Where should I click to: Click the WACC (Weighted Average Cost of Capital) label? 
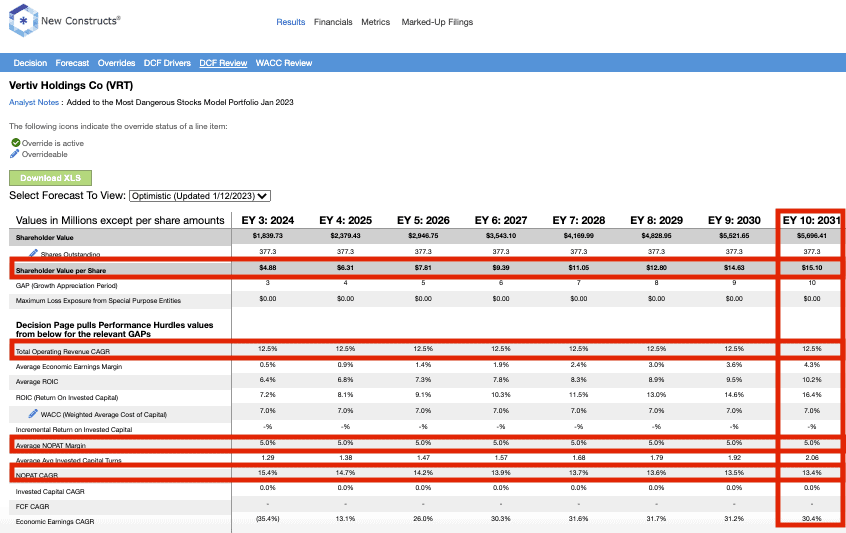click(x=104, y=414)
